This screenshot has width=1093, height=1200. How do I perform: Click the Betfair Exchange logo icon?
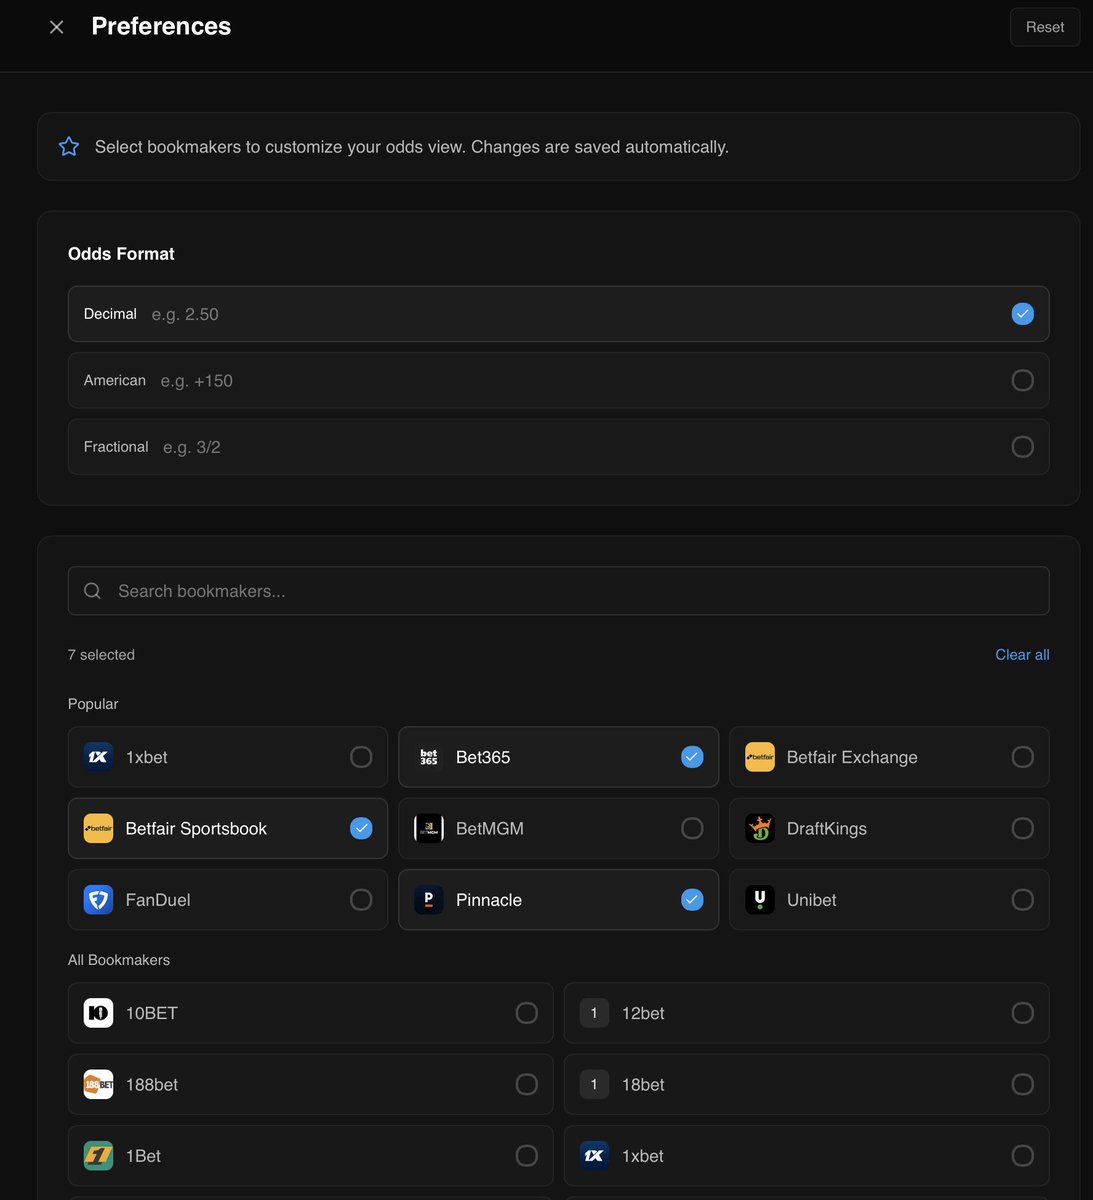pyautogui.click(x=760, y=757)
